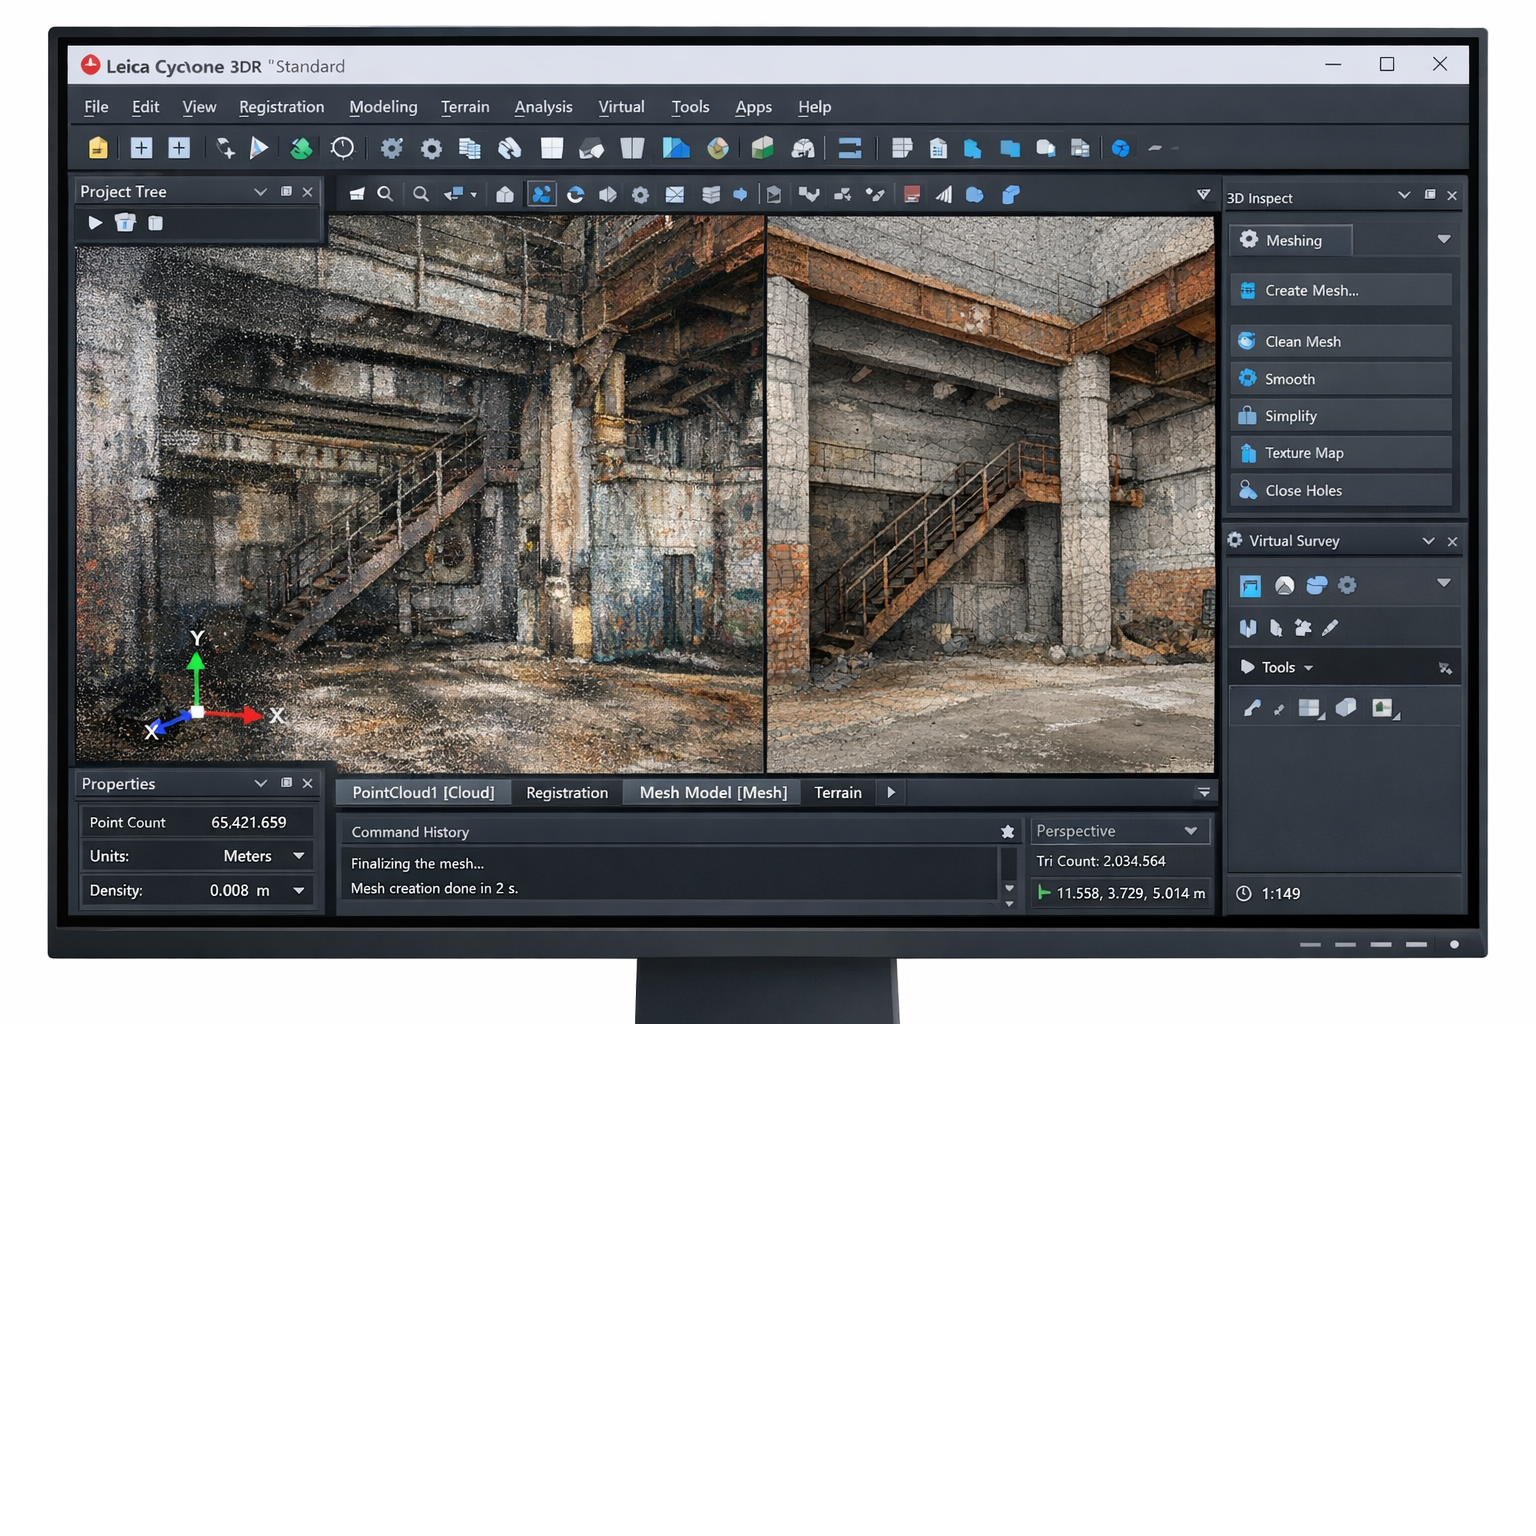Open the Units dropdown showing Meters
The image size is (1536, 1536).
click(298, 856)
